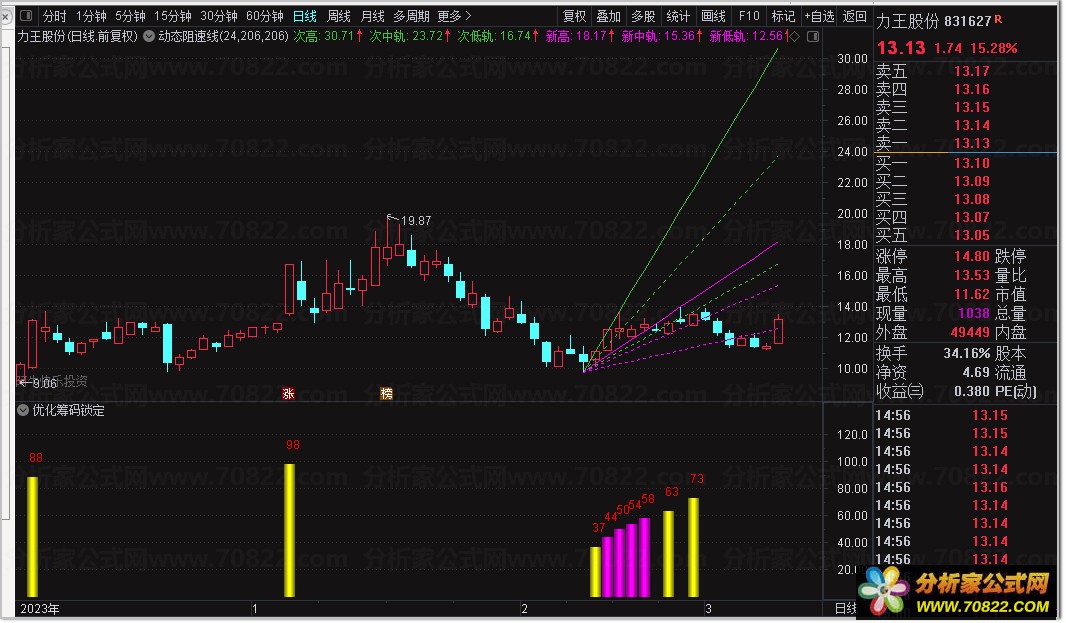Select the 卖五 ask price 13.17
This screenshot has width=1066, height=623.
972,71
